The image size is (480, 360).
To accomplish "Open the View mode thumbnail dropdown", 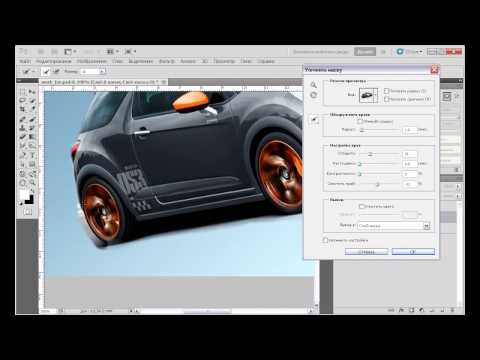I will point(368,95).
